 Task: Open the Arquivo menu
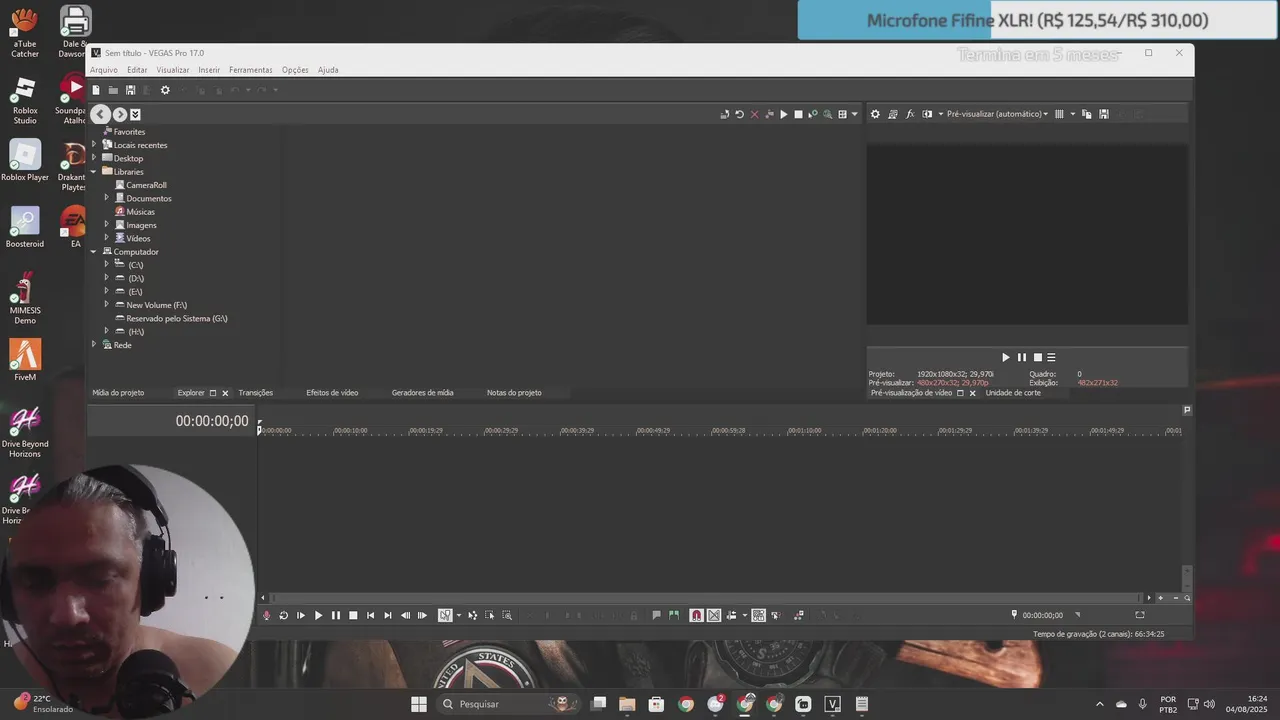pos(103,70)
